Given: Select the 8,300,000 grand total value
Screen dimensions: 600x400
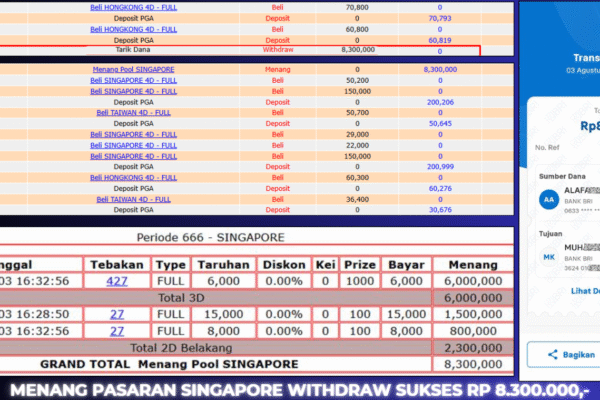Looking at the screenshot, I should [473, 364].
